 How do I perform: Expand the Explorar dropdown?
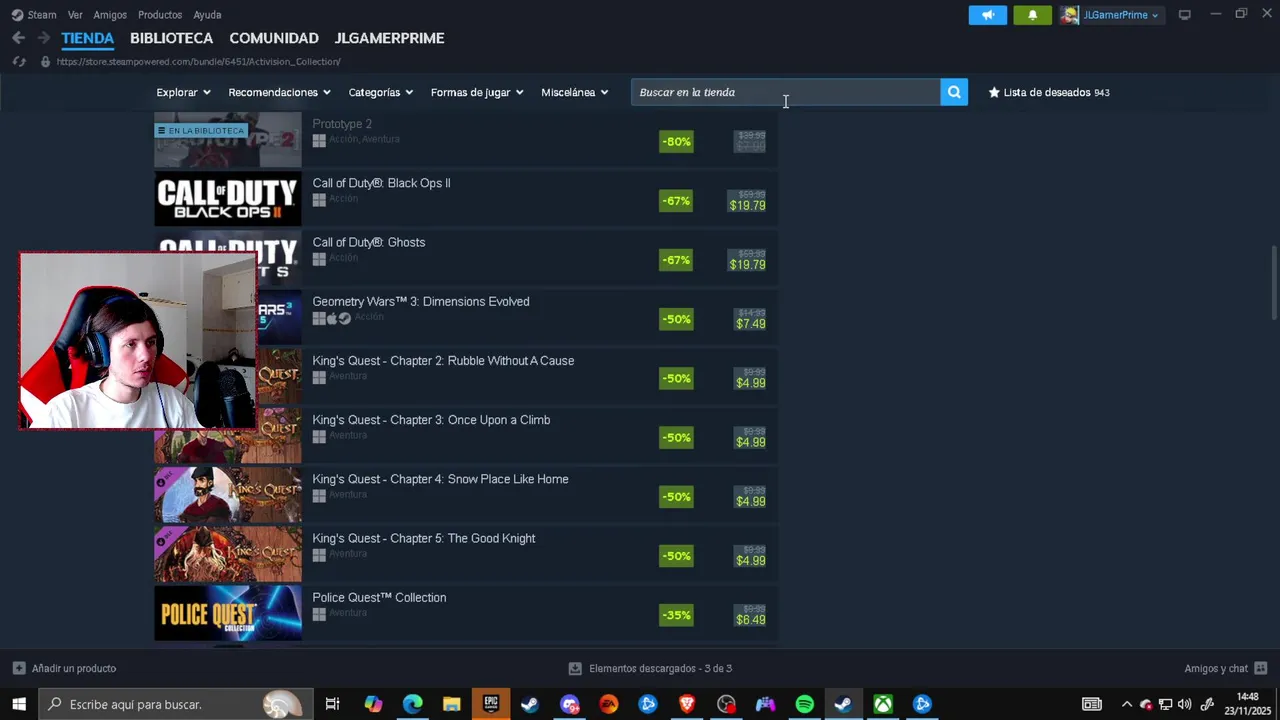click(183, 92)
